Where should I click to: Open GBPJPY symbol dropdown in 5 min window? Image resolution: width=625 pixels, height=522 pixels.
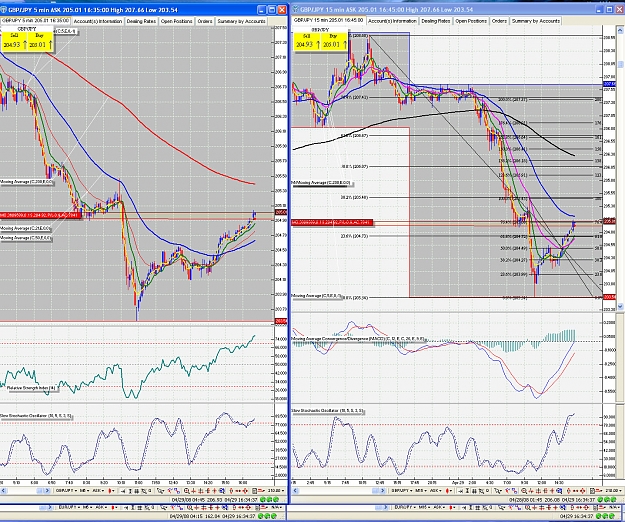click(x=66, y=491)
